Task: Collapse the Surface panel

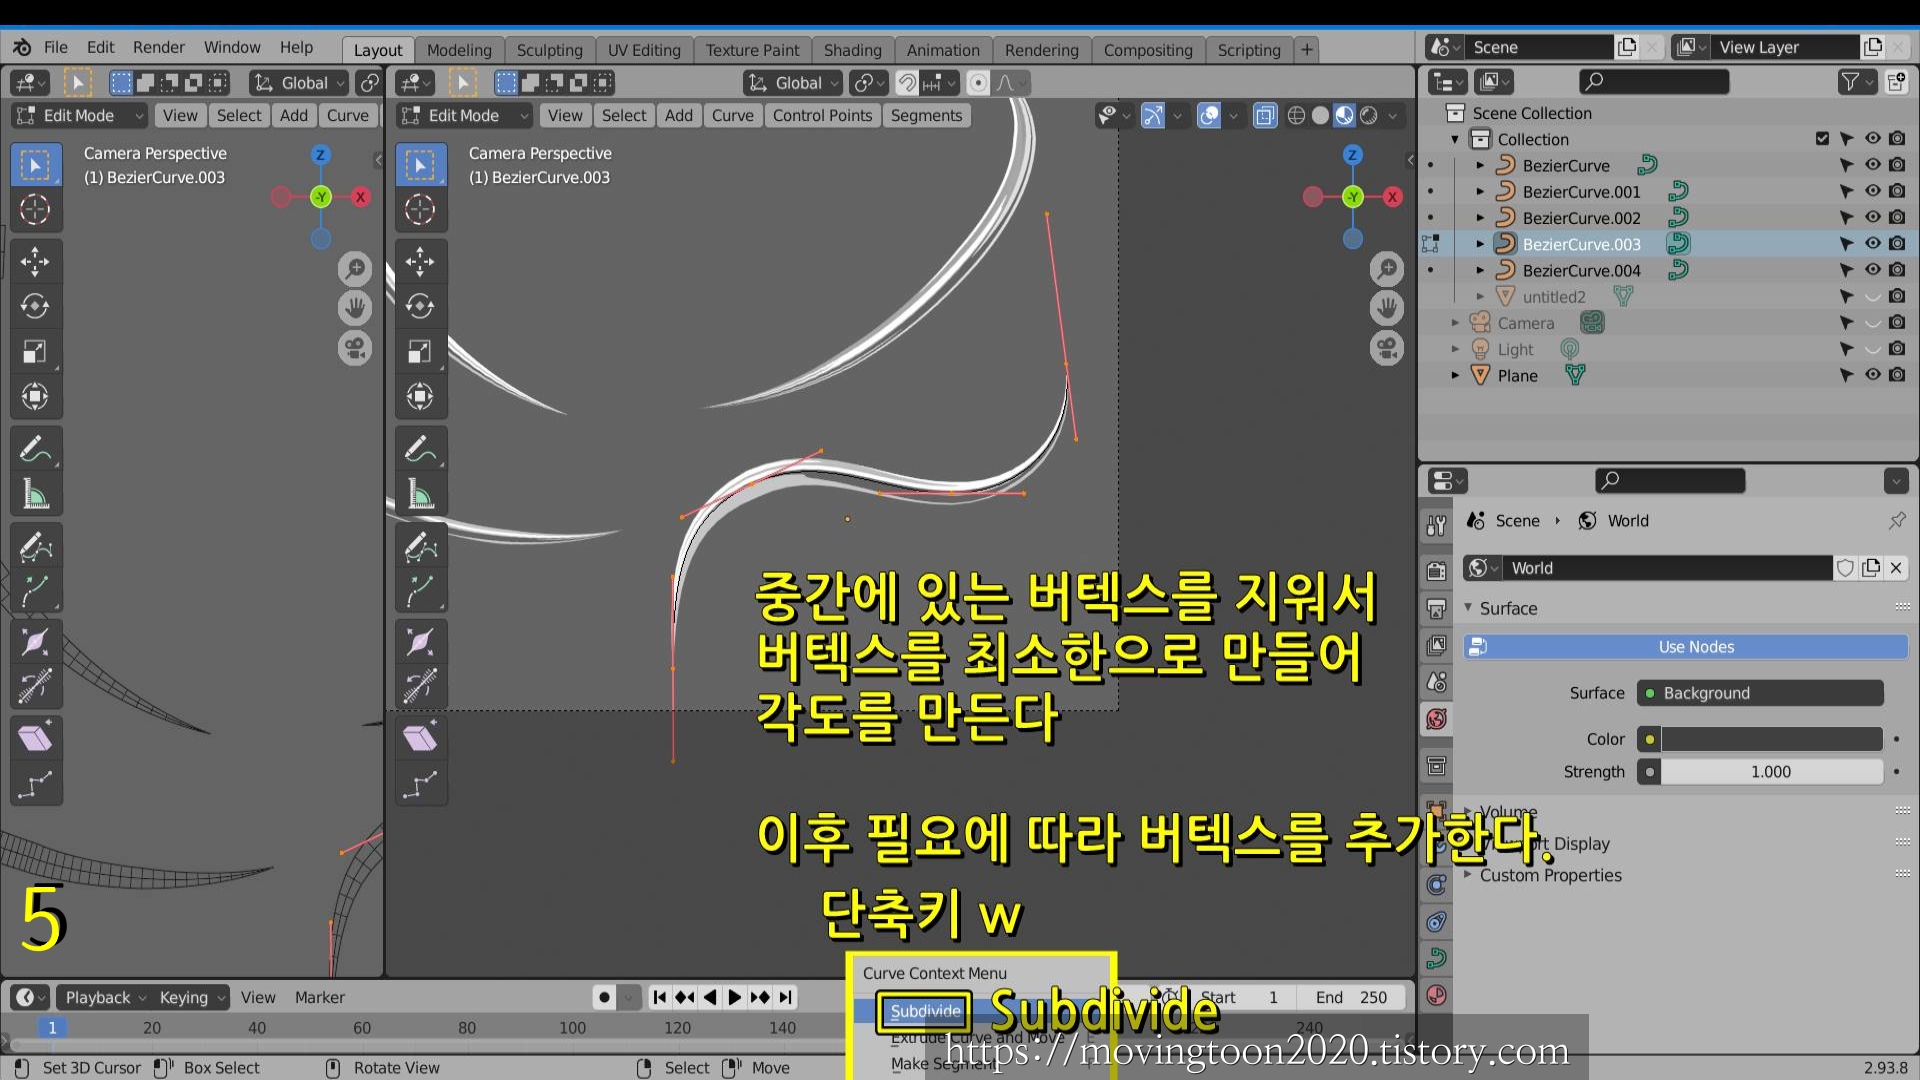Action: point(1468,607)
